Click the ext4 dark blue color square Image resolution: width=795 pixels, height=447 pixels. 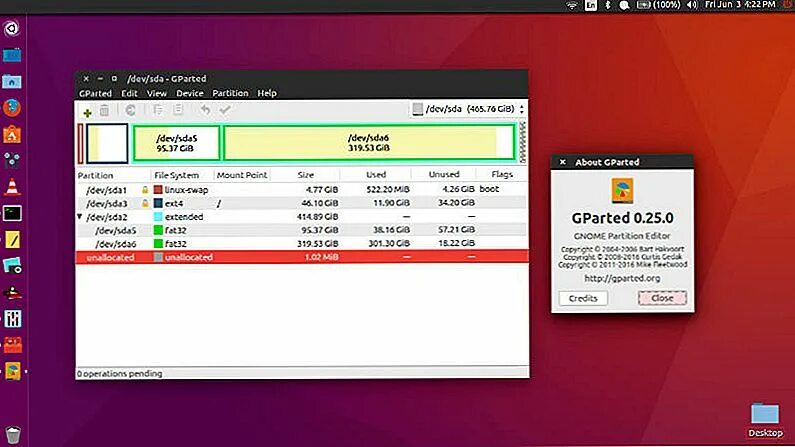pos(158,203)
